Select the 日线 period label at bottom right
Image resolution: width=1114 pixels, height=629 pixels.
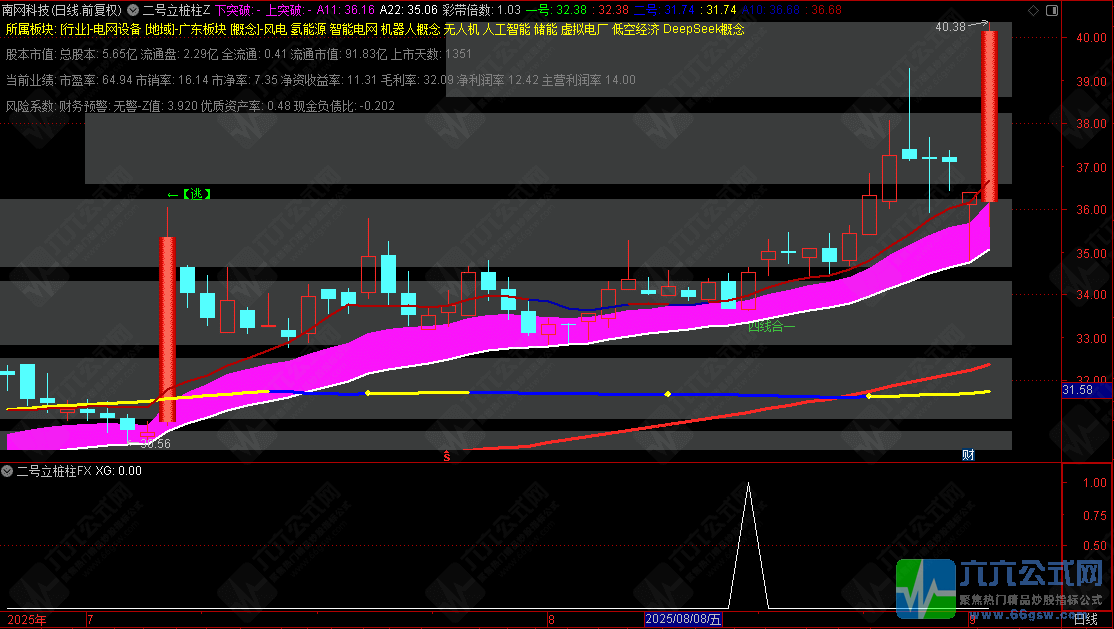(x=1086, y=620)
